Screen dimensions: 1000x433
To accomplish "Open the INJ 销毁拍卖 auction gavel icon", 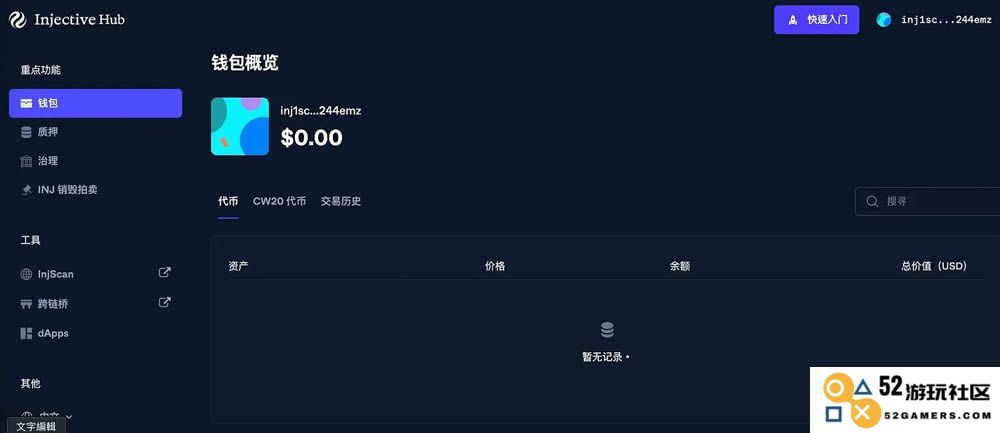I will click(x=26, y=190).
